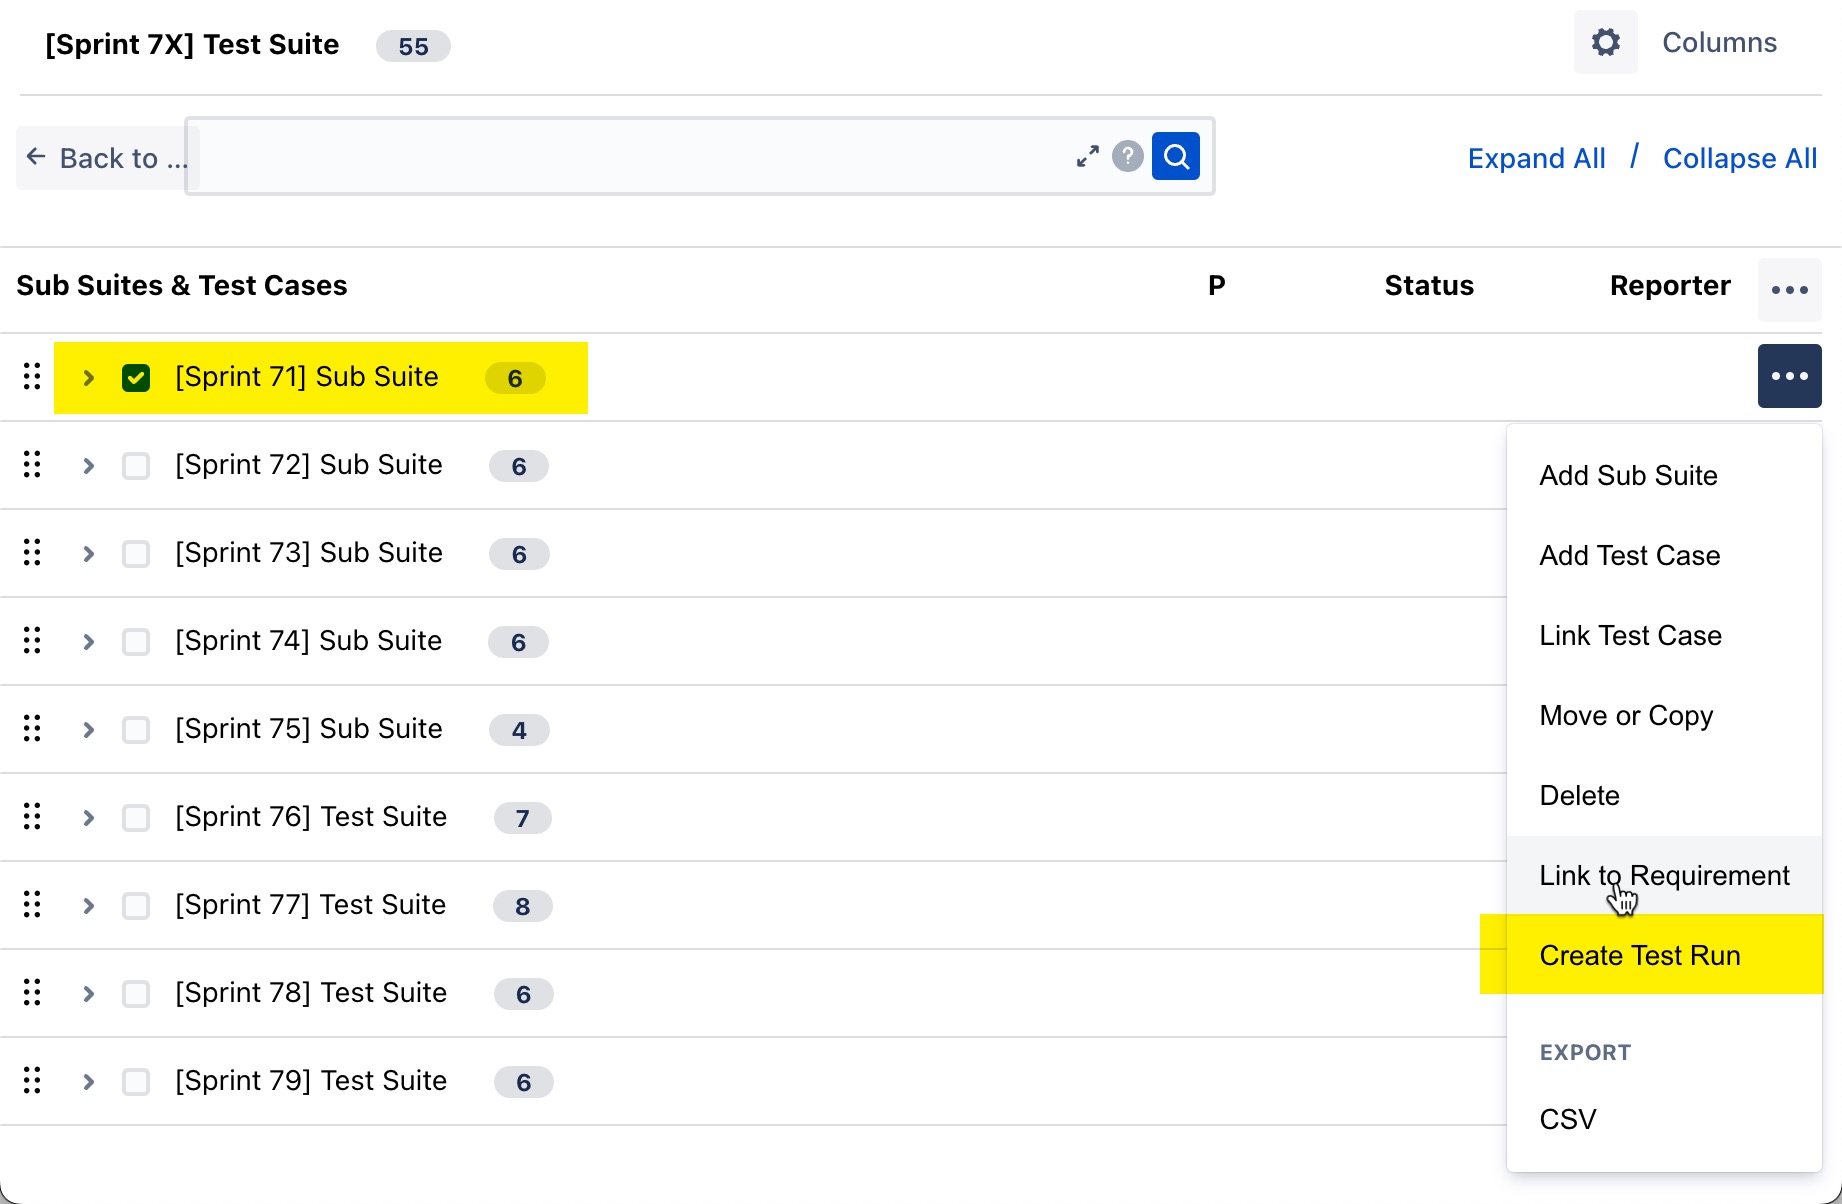Check the Sprint 78 Test Suite checkbox
This screenshot has width=1842, height=1204.
click(x=136, y=994)
